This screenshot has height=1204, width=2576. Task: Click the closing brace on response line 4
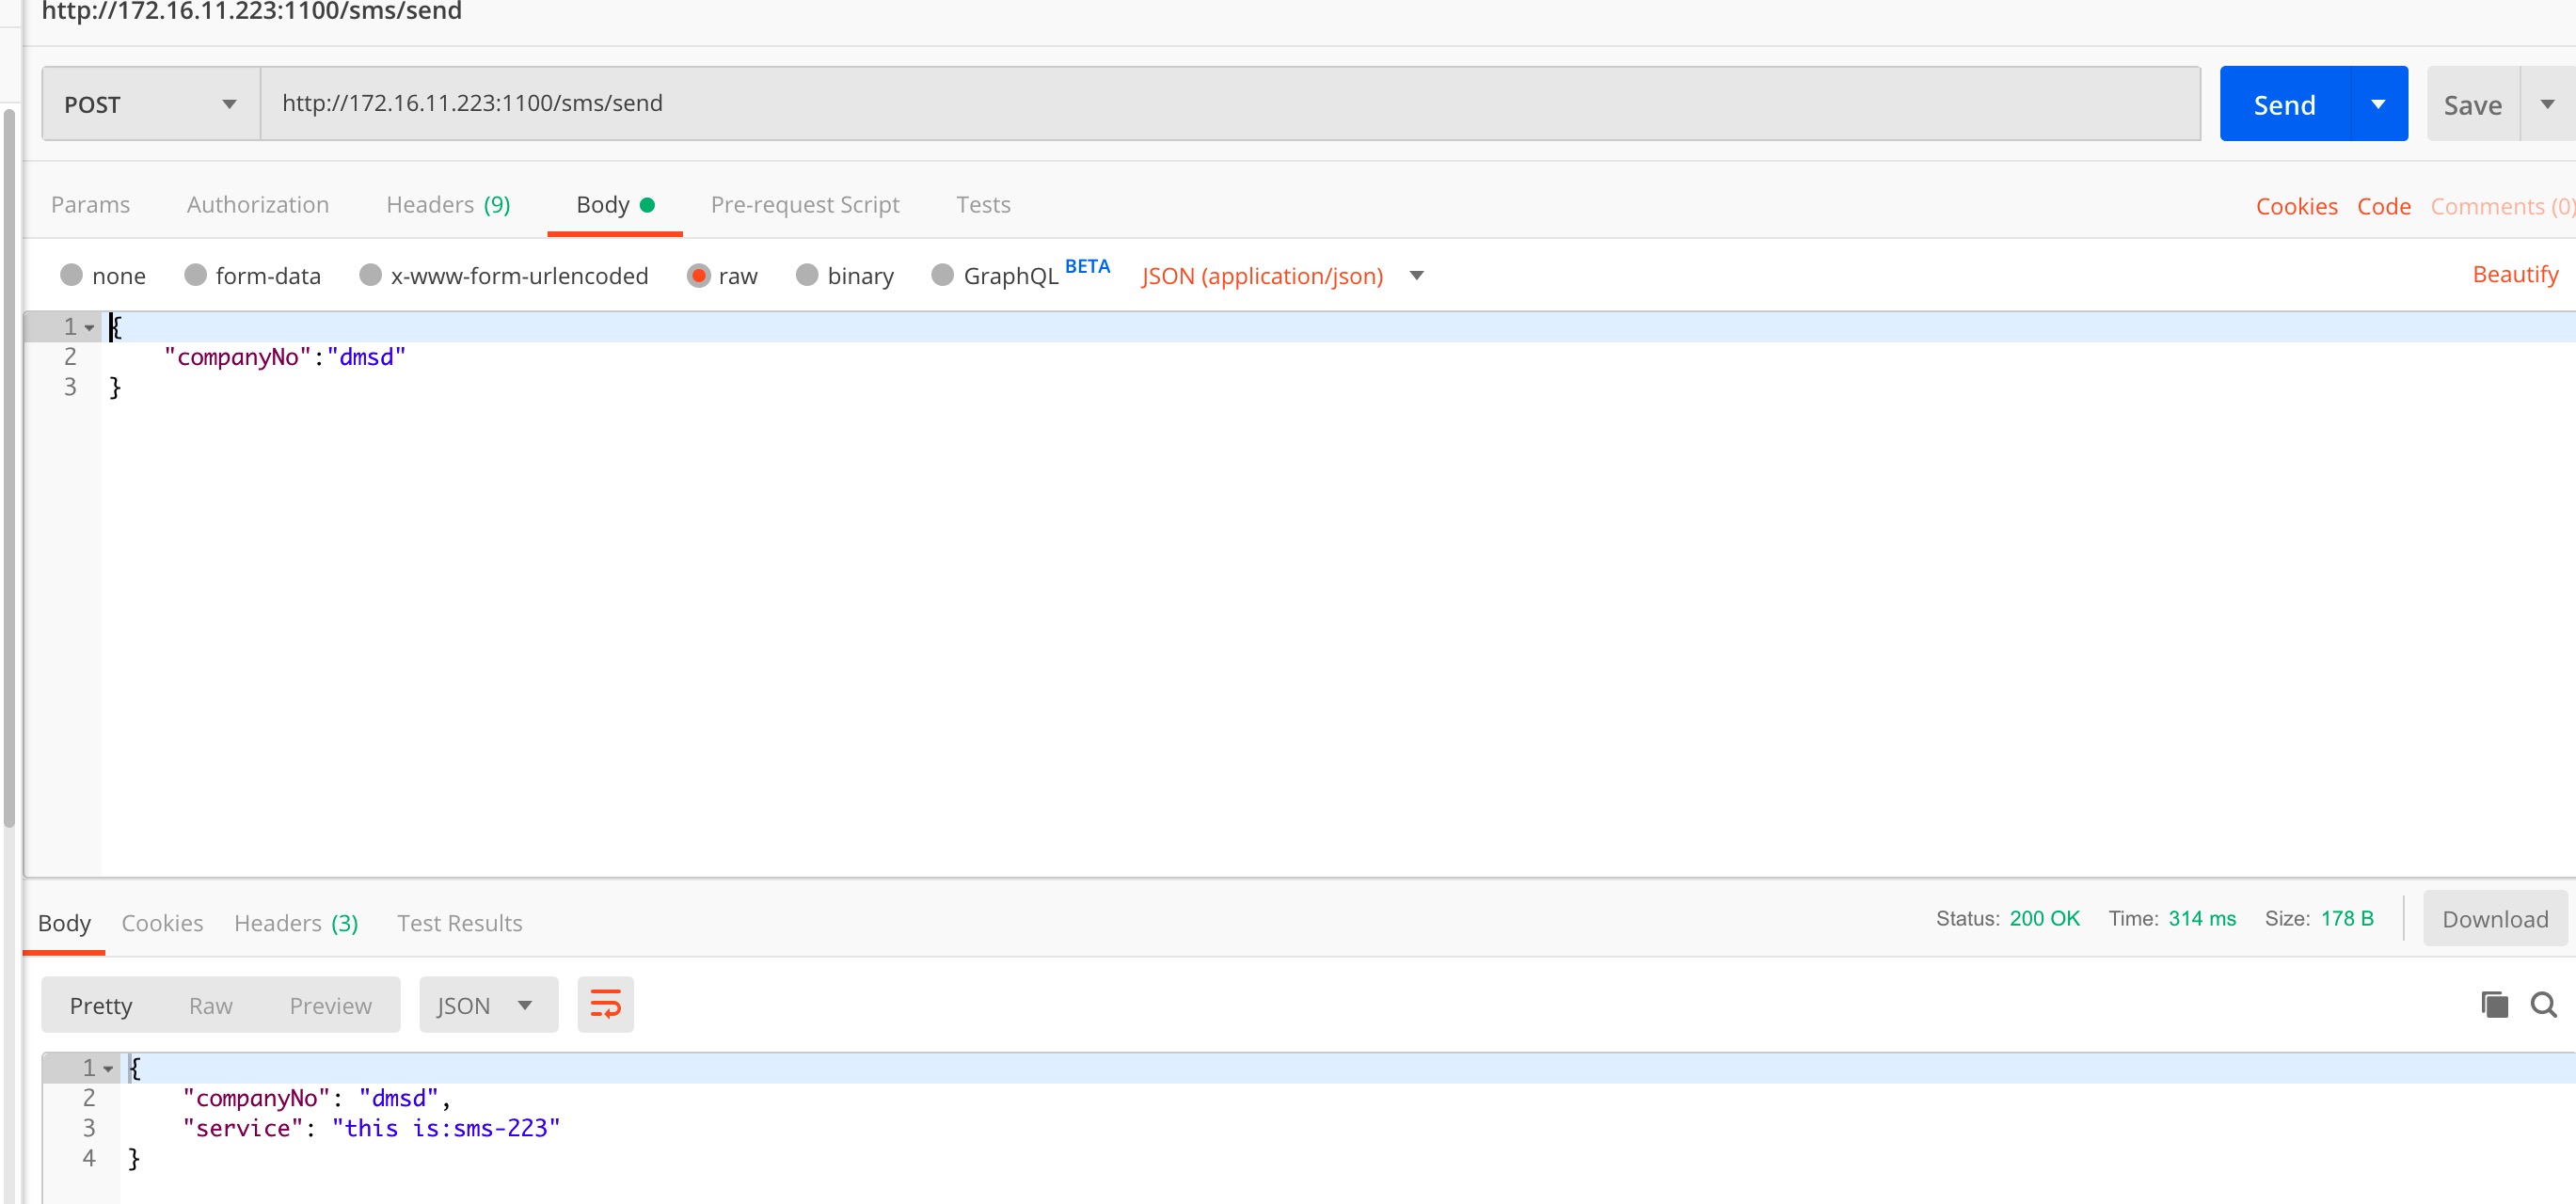pos(134,1158)
